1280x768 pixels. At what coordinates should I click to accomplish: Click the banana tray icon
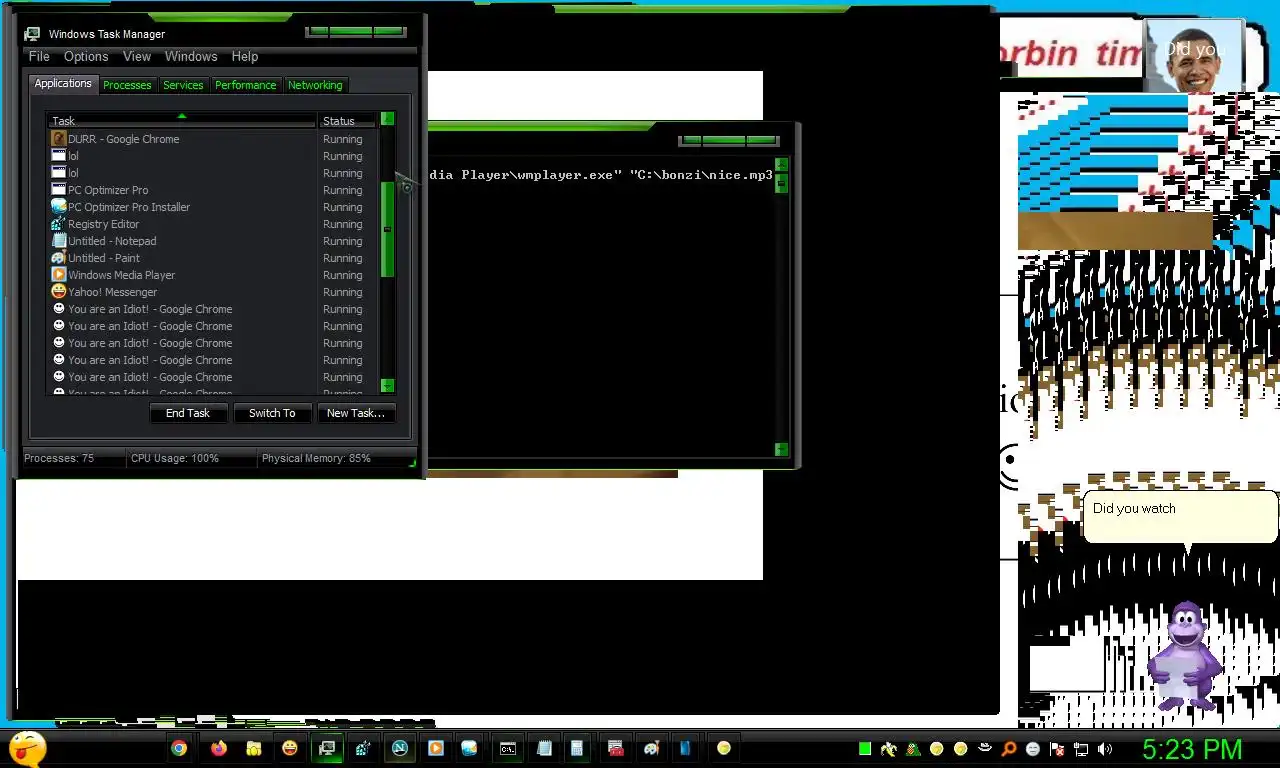tap(888, 749)
